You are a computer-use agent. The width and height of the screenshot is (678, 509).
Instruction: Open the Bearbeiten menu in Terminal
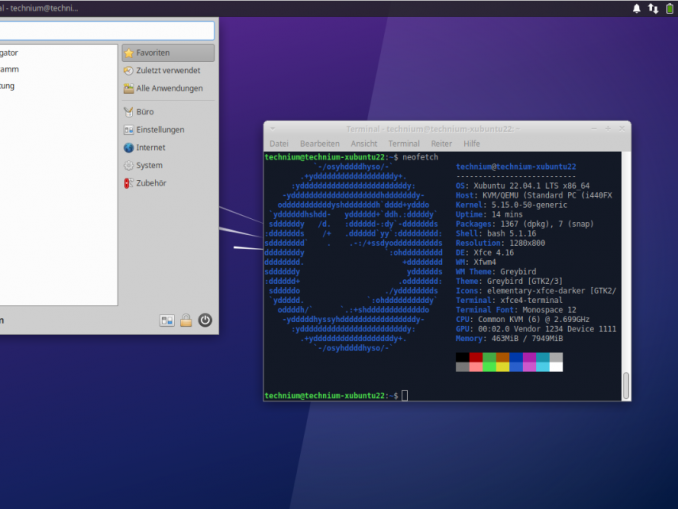click(x=320, y=144)
